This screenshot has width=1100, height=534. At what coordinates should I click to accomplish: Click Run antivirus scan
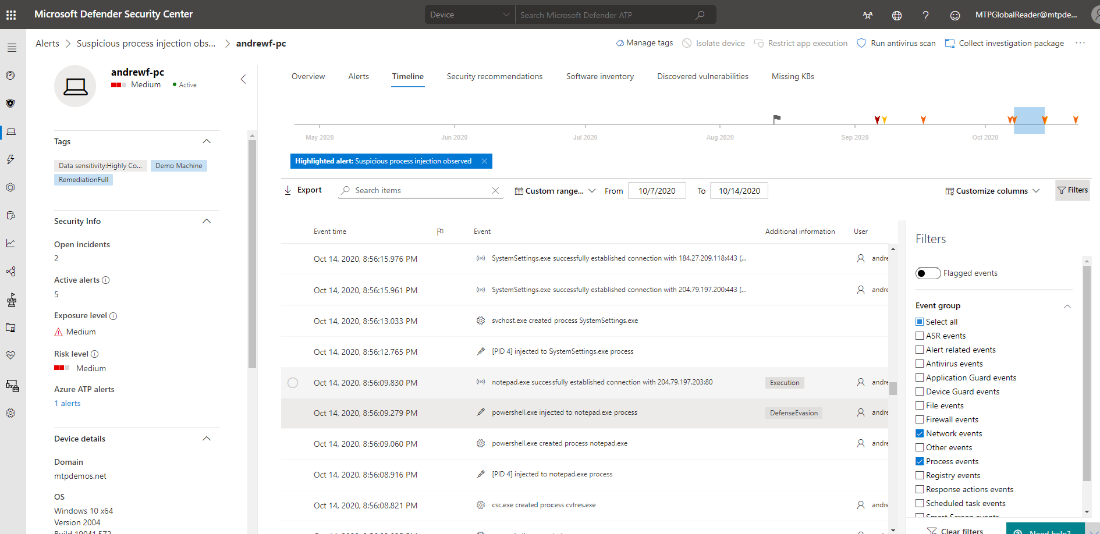896,43
